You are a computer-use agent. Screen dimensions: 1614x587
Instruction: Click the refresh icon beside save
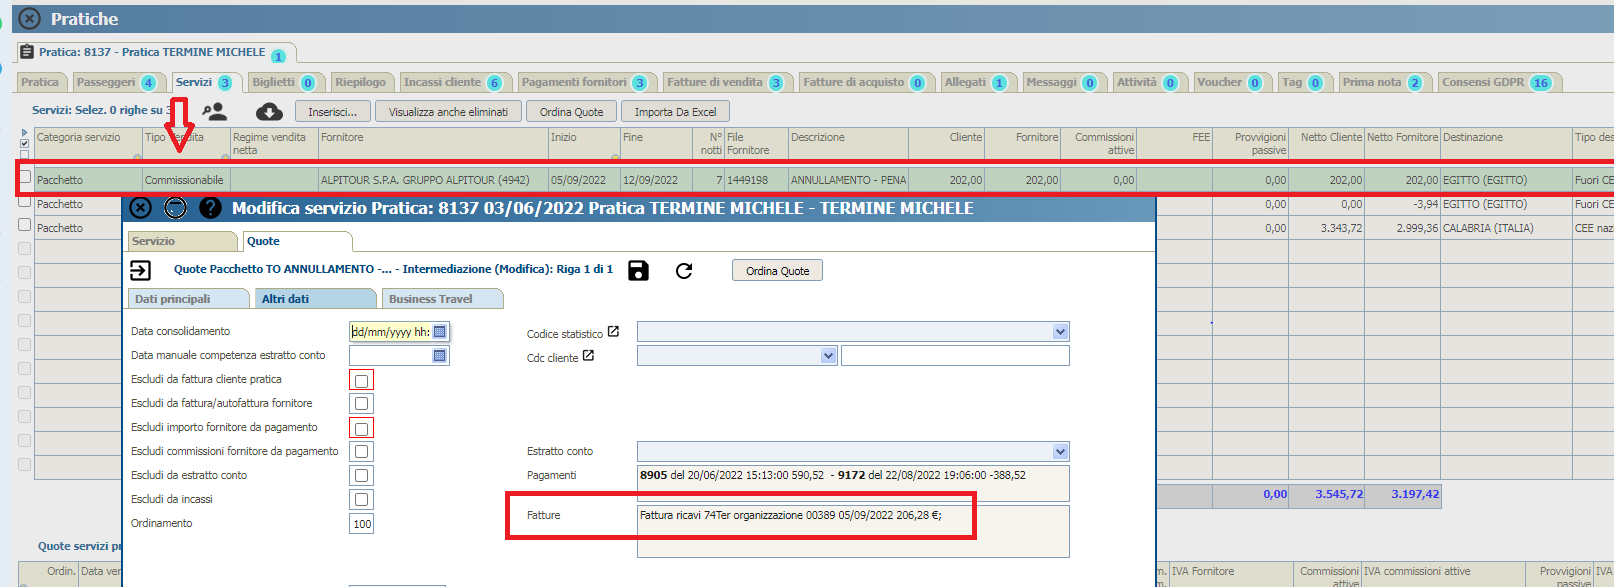[684, 270]
